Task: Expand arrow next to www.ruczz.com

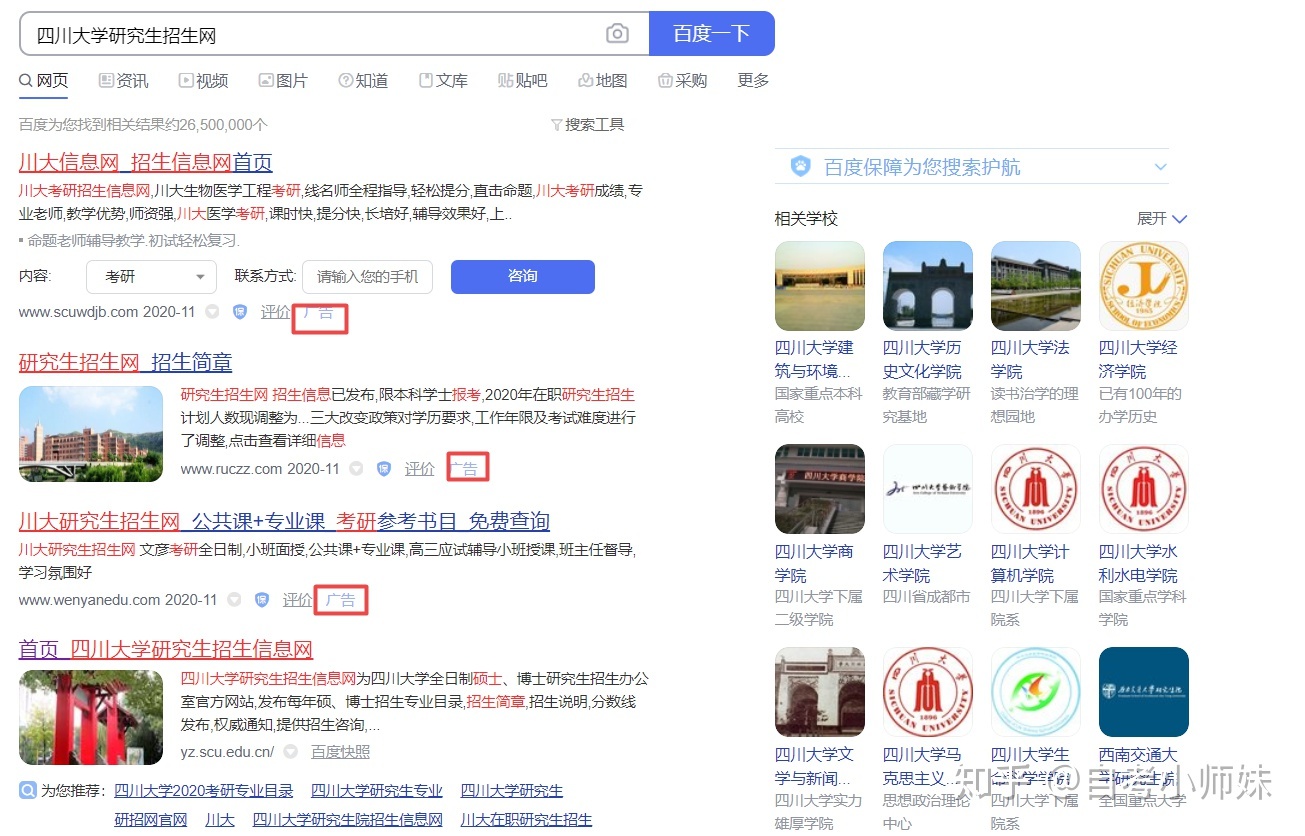Action: (356, 469)
